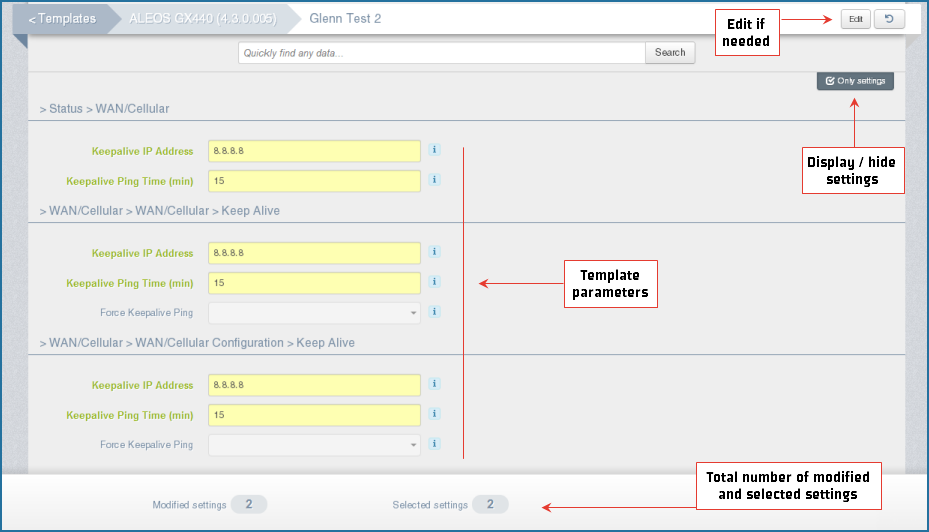
Task: Click the Modified settings count badge
Action: pos(249,505)
